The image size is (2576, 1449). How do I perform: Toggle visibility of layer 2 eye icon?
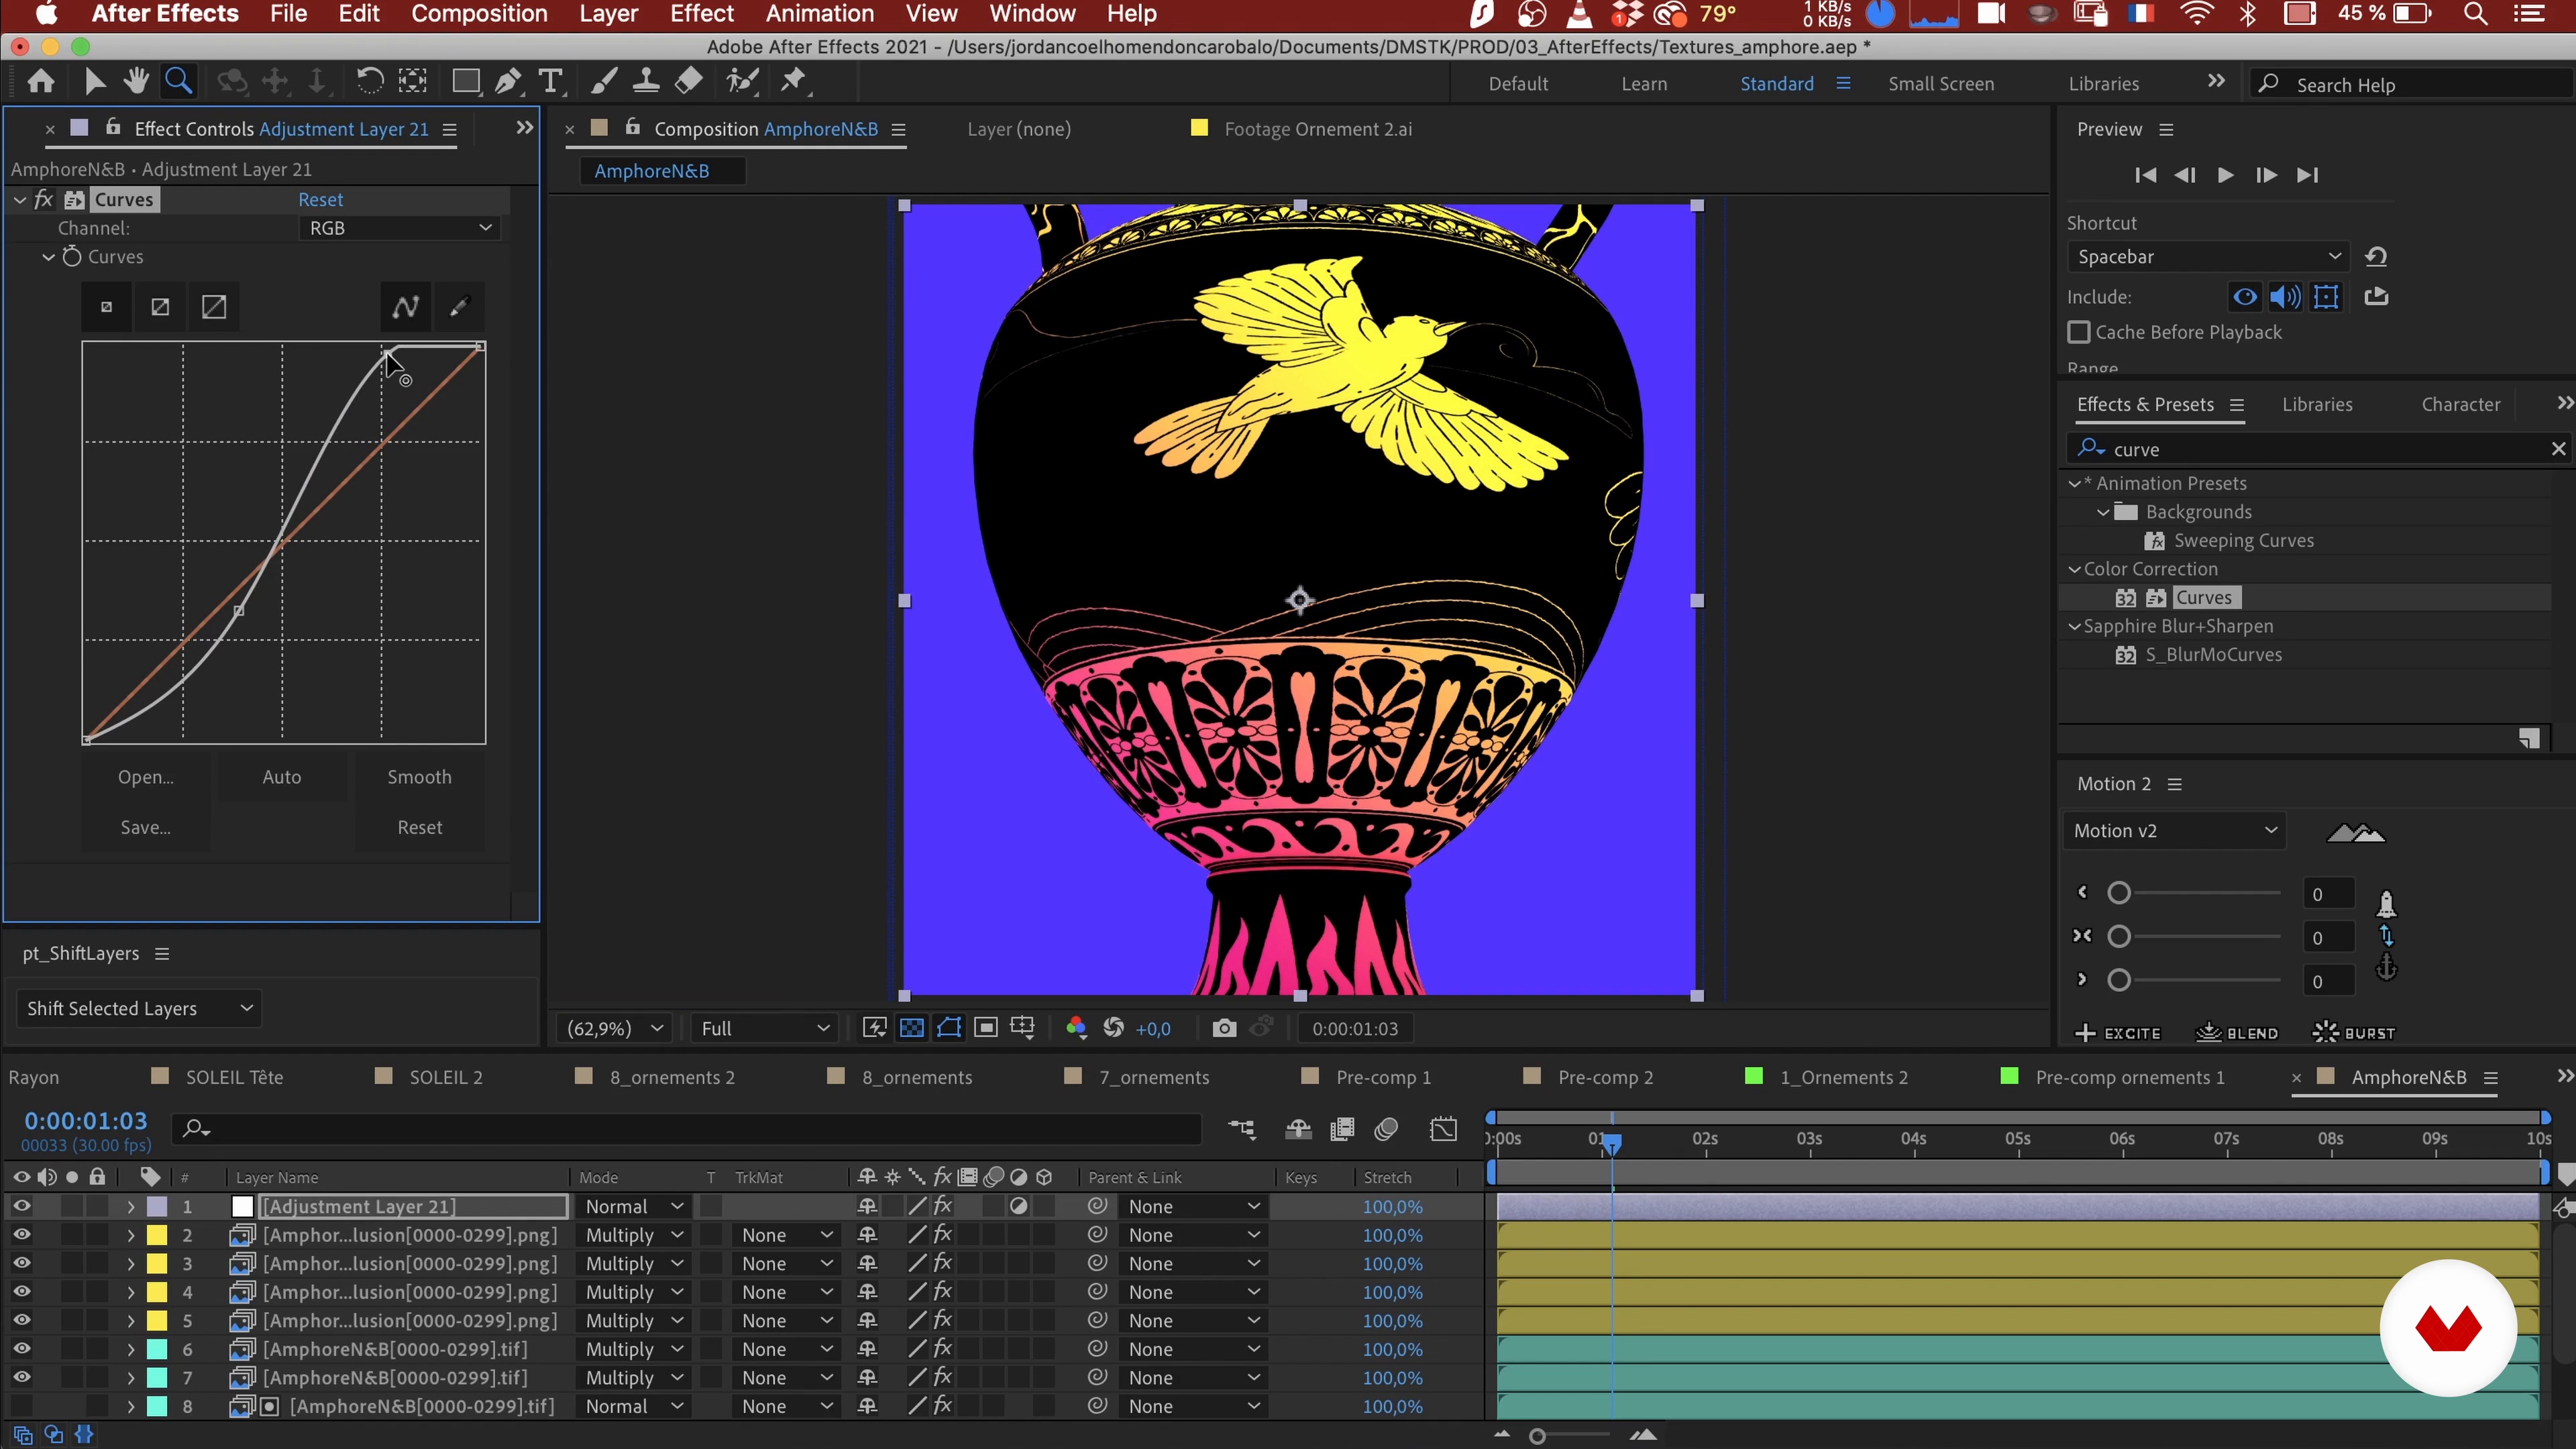[x=21, y=1235]
